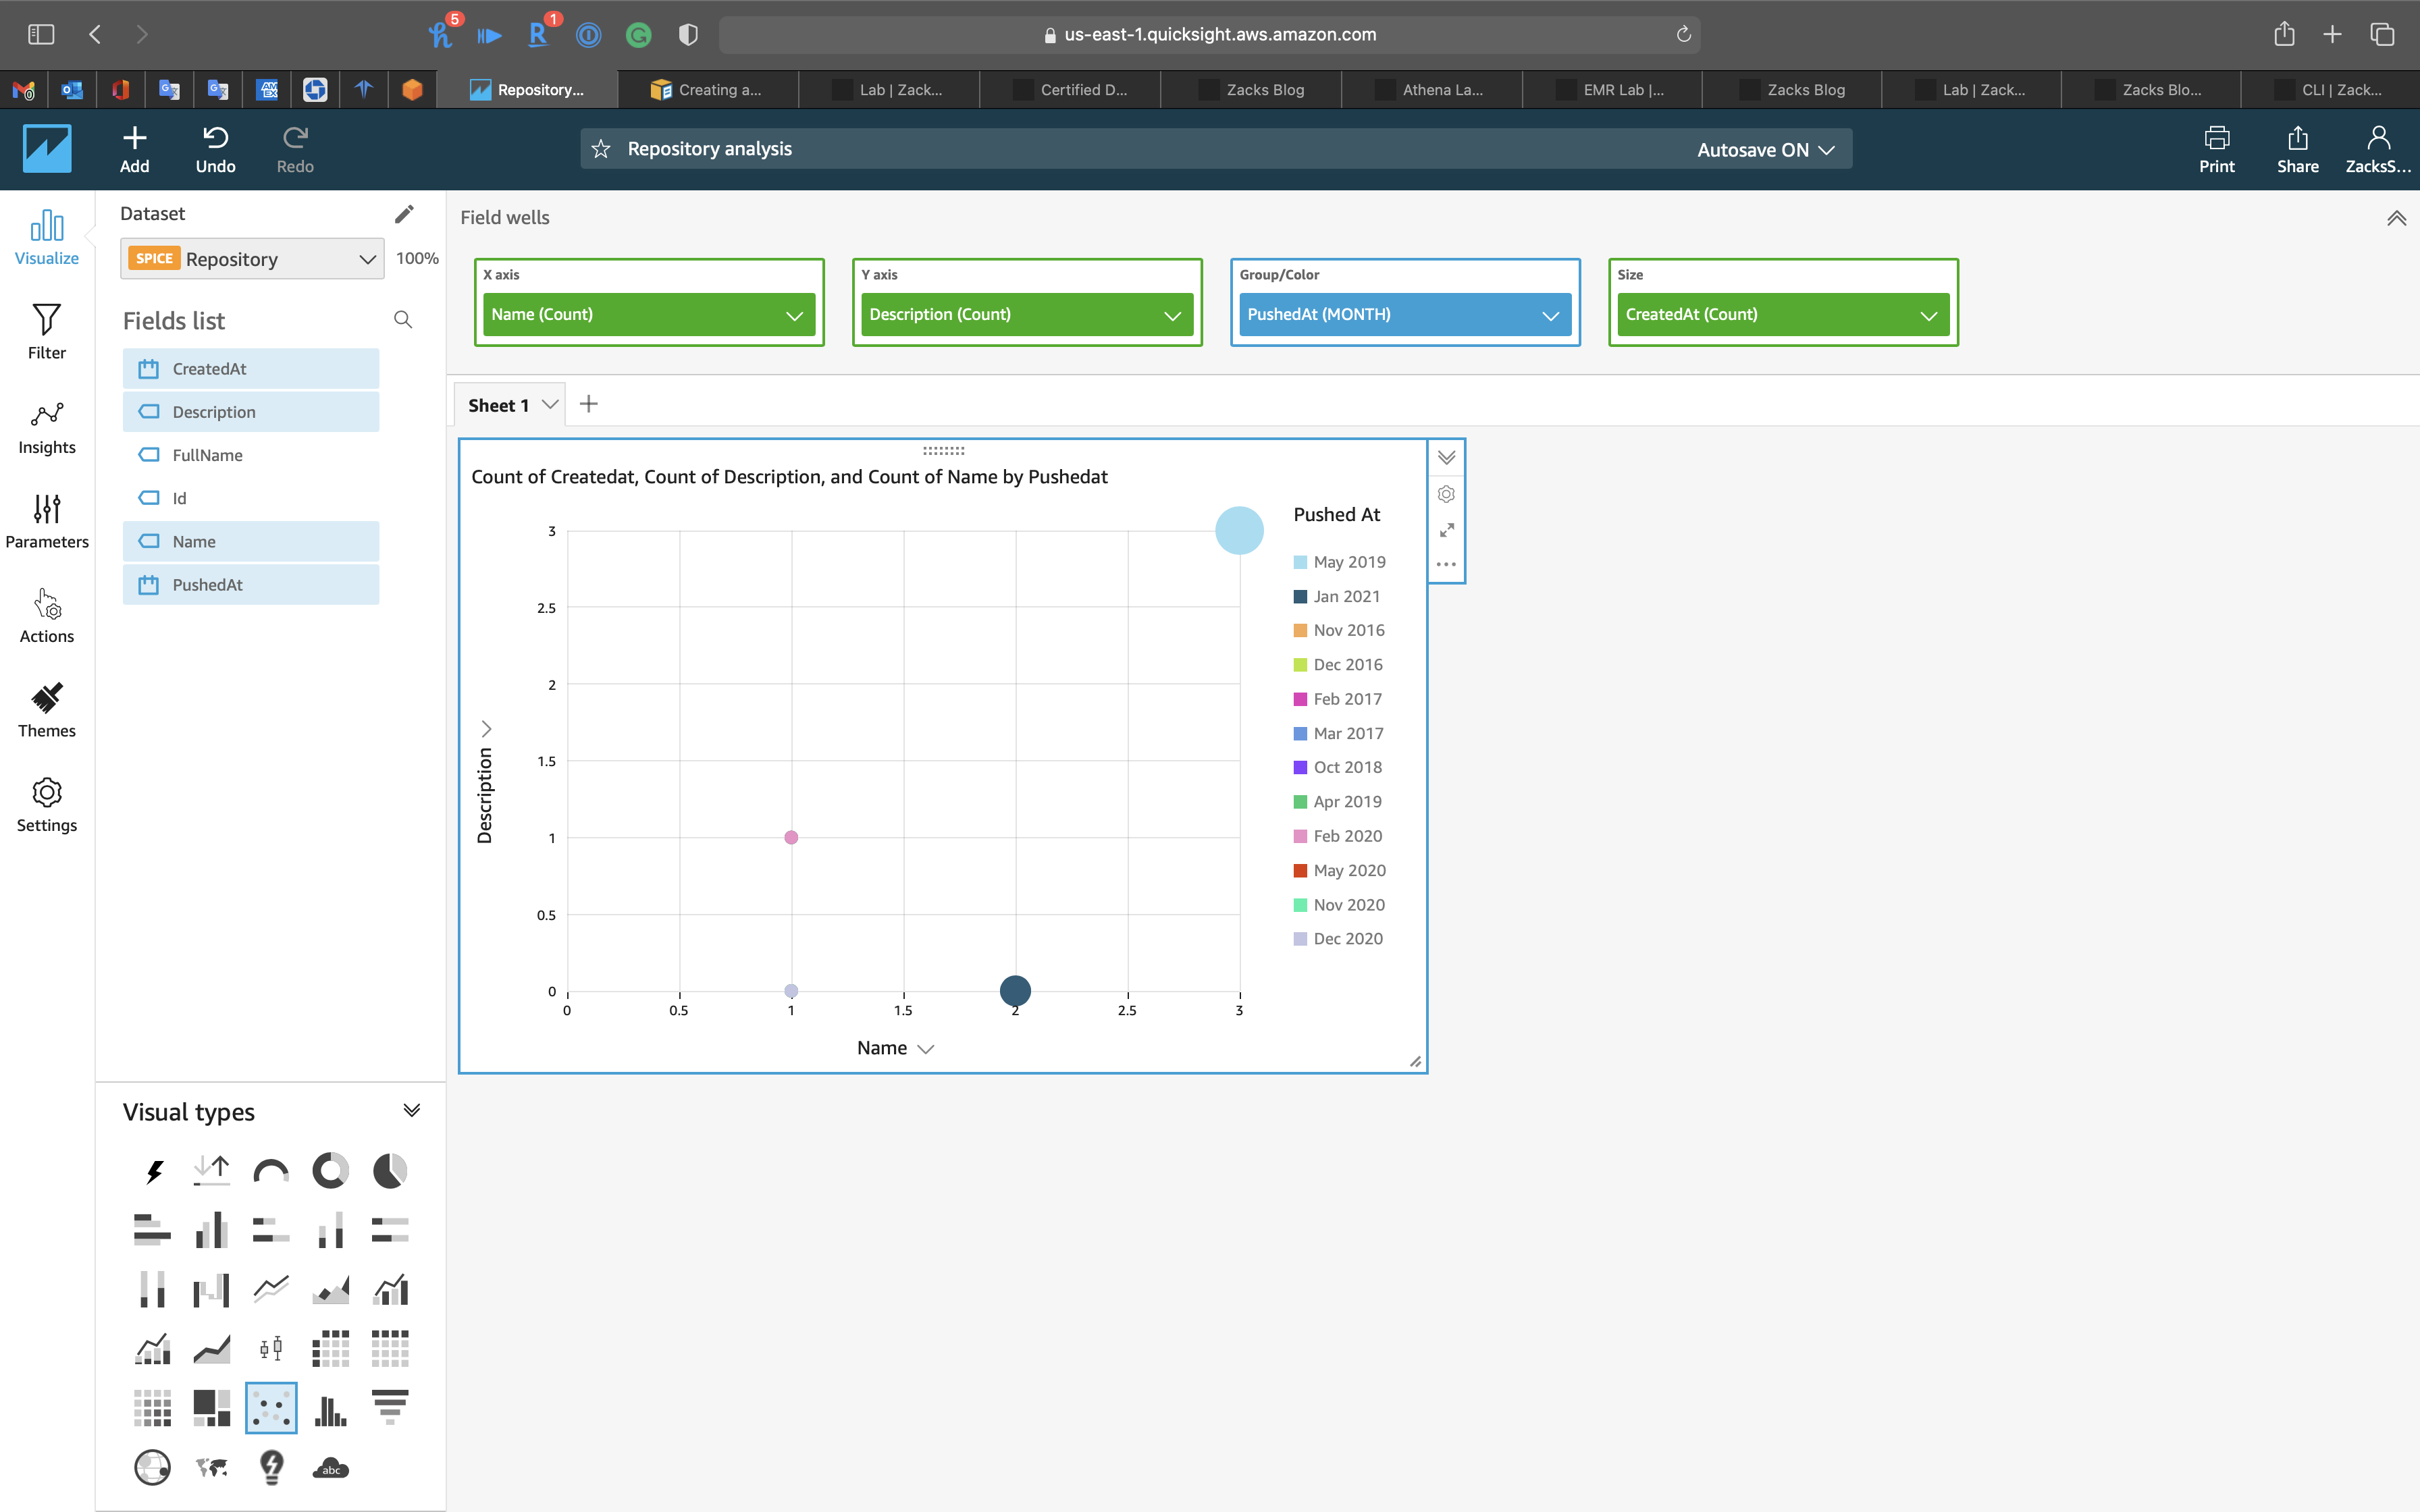Open the Parameters panel
This screenshot has width=2420, height=1512.
pyautogui.click(x=46, y=521)
